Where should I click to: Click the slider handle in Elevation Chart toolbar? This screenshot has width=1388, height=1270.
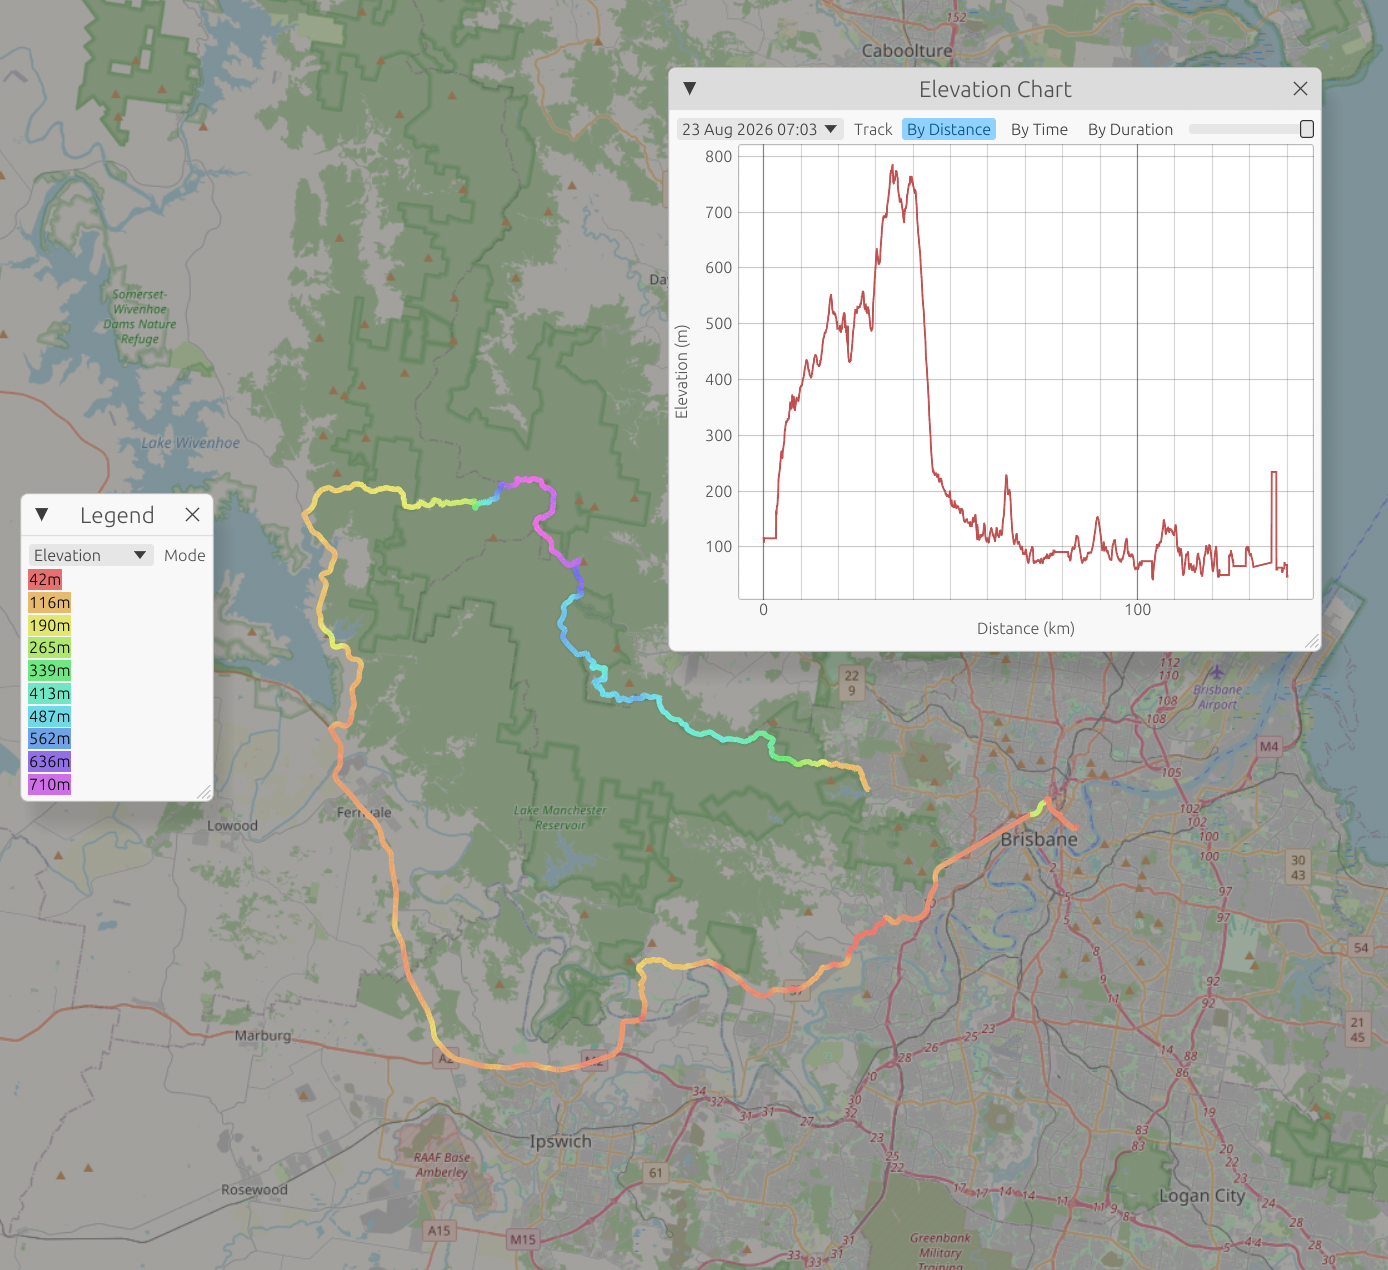(1307, 129)
